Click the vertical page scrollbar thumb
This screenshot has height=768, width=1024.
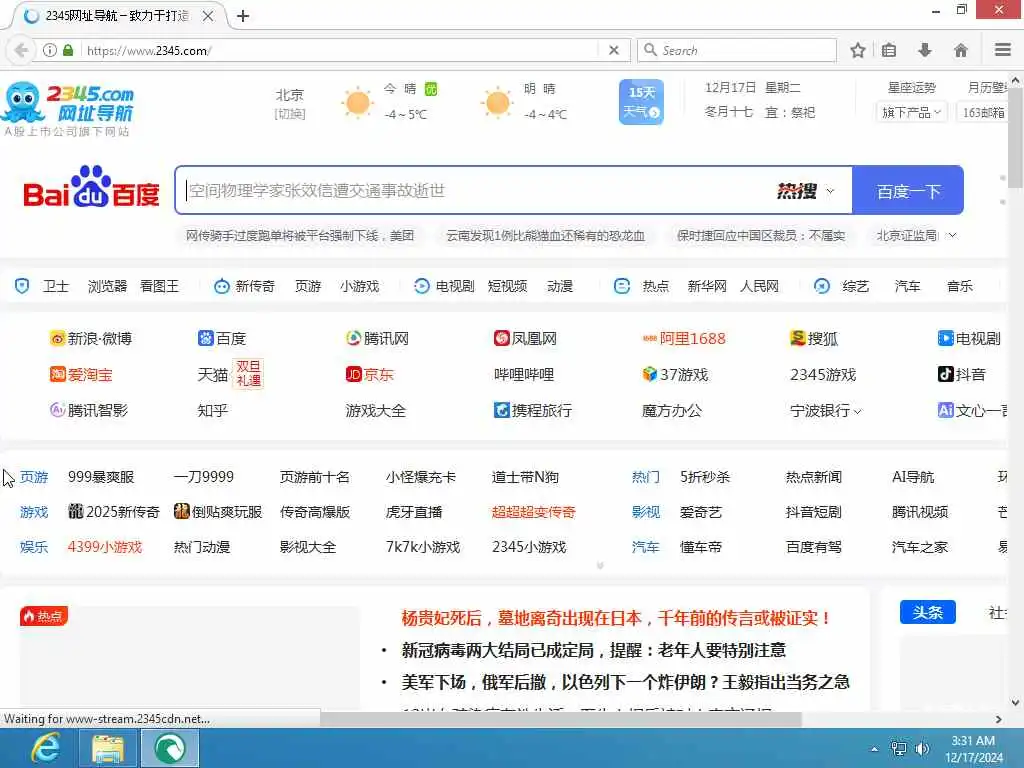[x=1016, y=140]
